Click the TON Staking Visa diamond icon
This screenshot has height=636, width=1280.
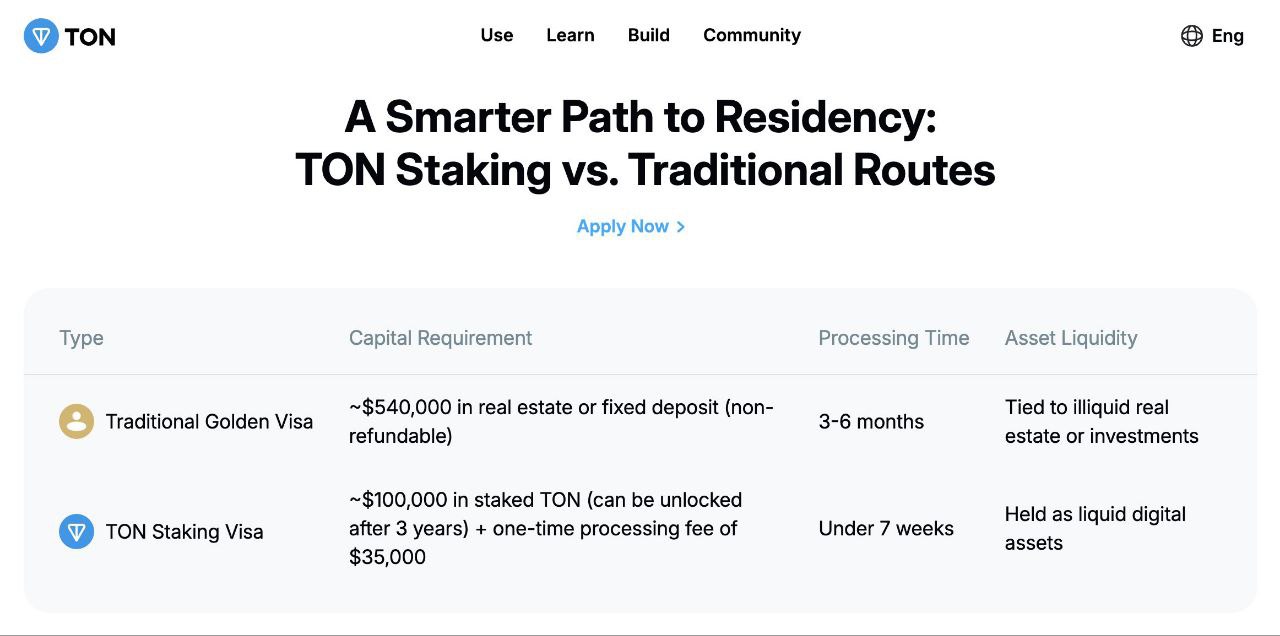tap(76, 532)
